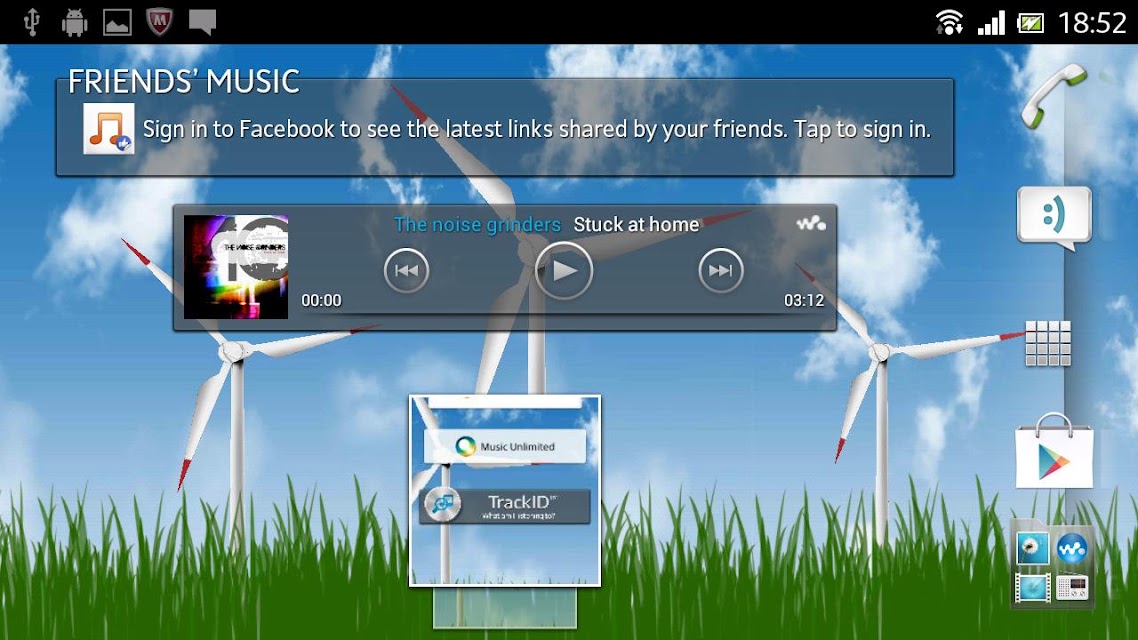Tap the sign in to Facebook message
This screenshot has width=1138, height=640.
(536, 129)
